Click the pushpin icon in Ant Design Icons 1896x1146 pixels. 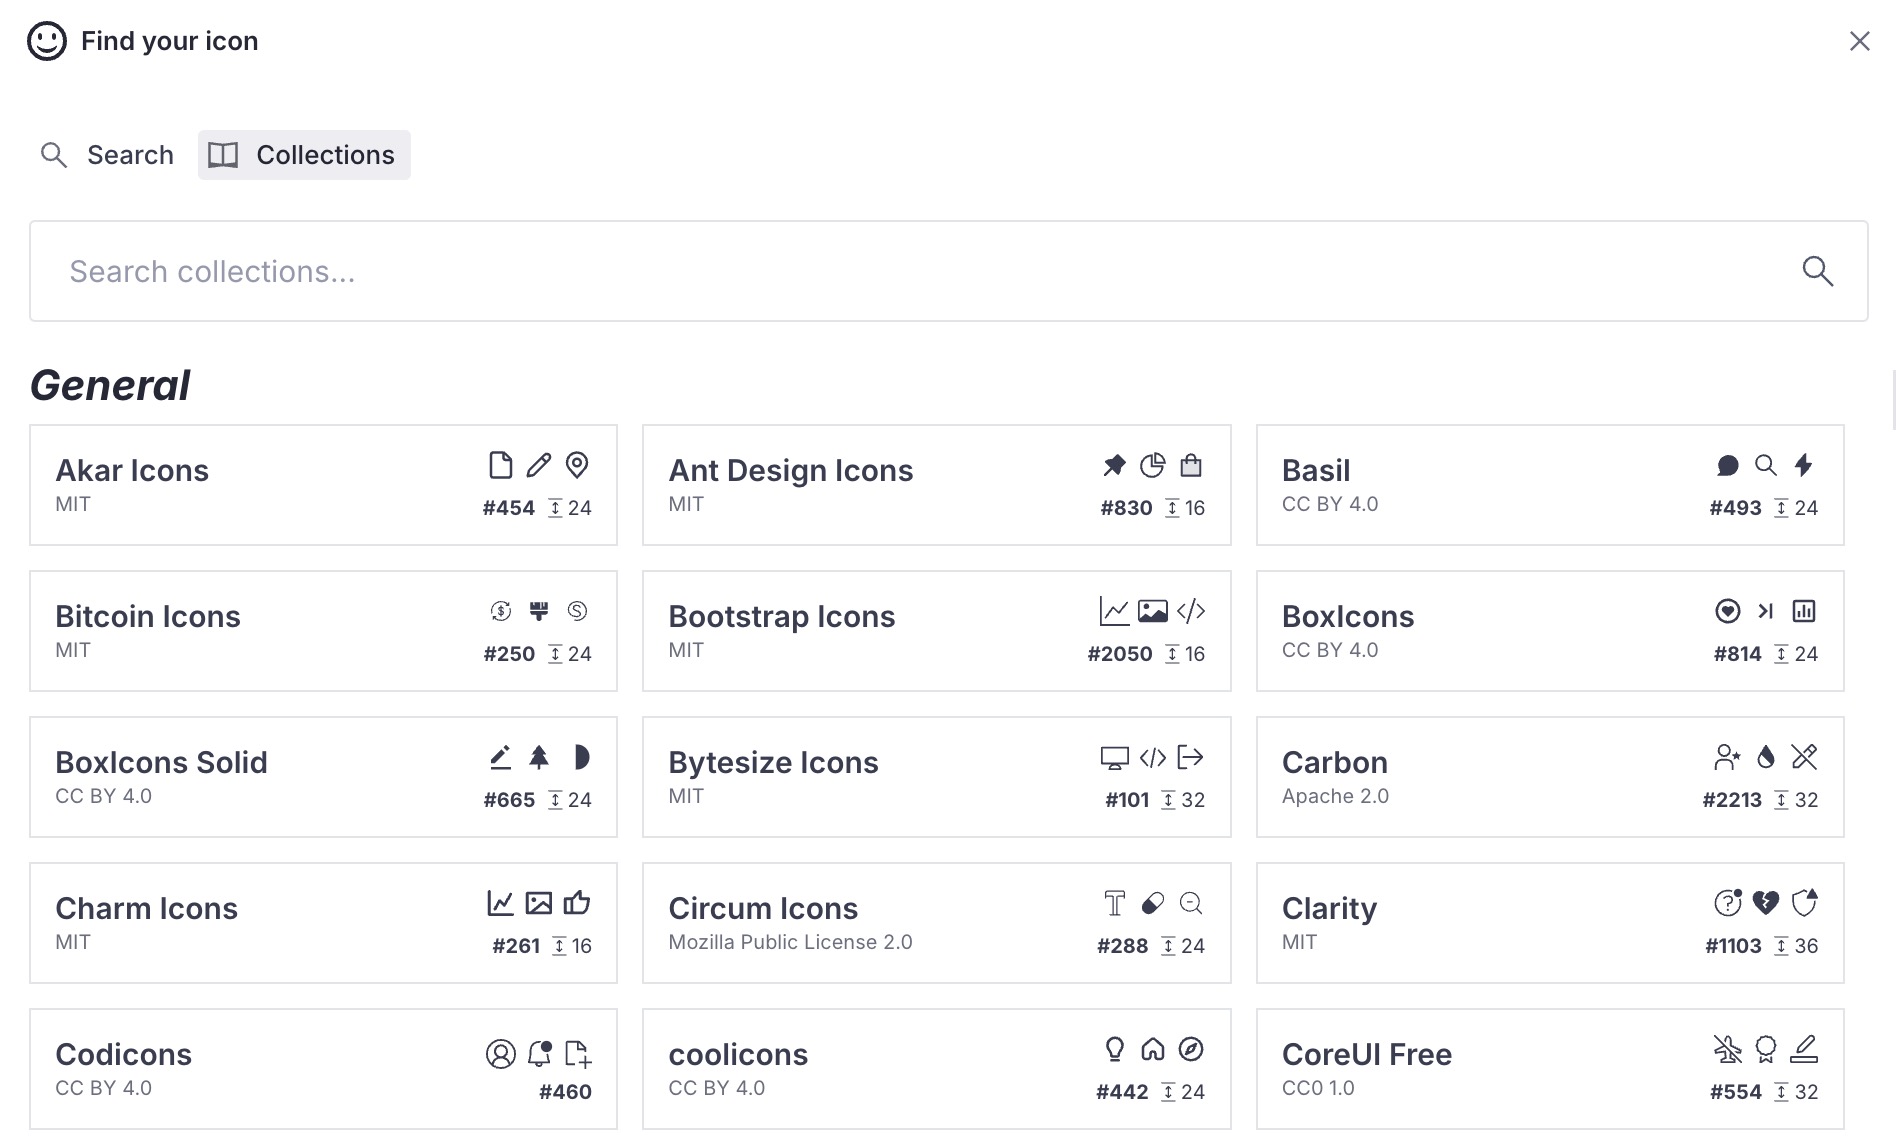click(1114, 465)
